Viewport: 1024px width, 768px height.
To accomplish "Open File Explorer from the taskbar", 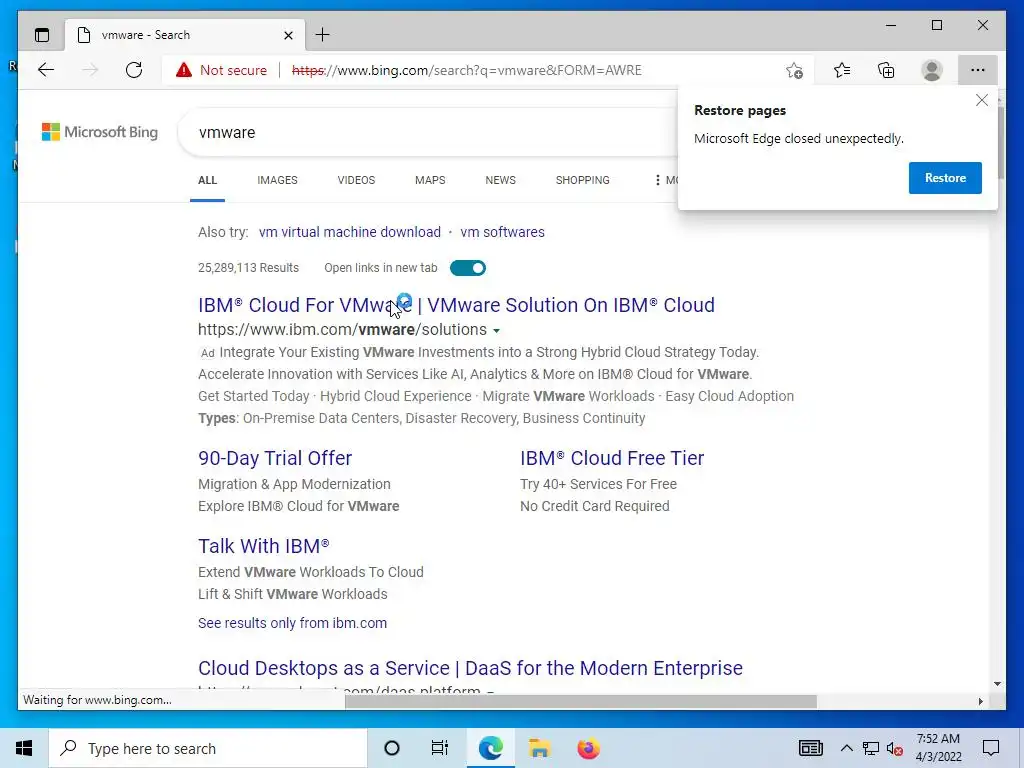I will pyautogui.click(x=539, y=748).
